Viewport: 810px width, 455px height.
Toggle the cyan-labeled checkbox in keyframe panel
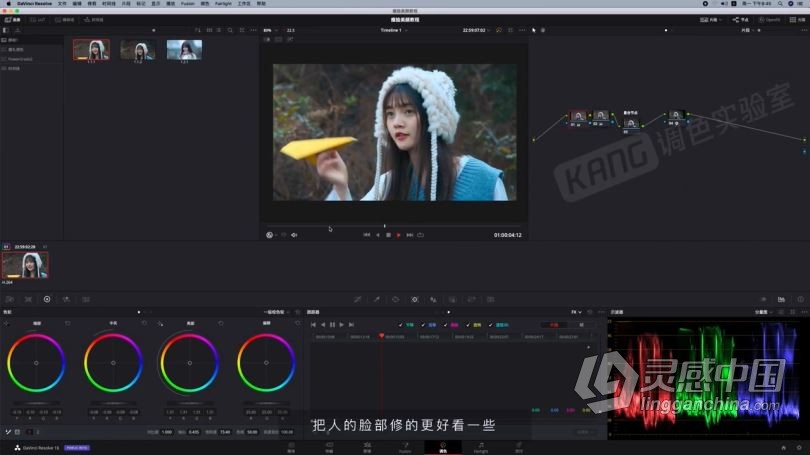click(491, 325)
